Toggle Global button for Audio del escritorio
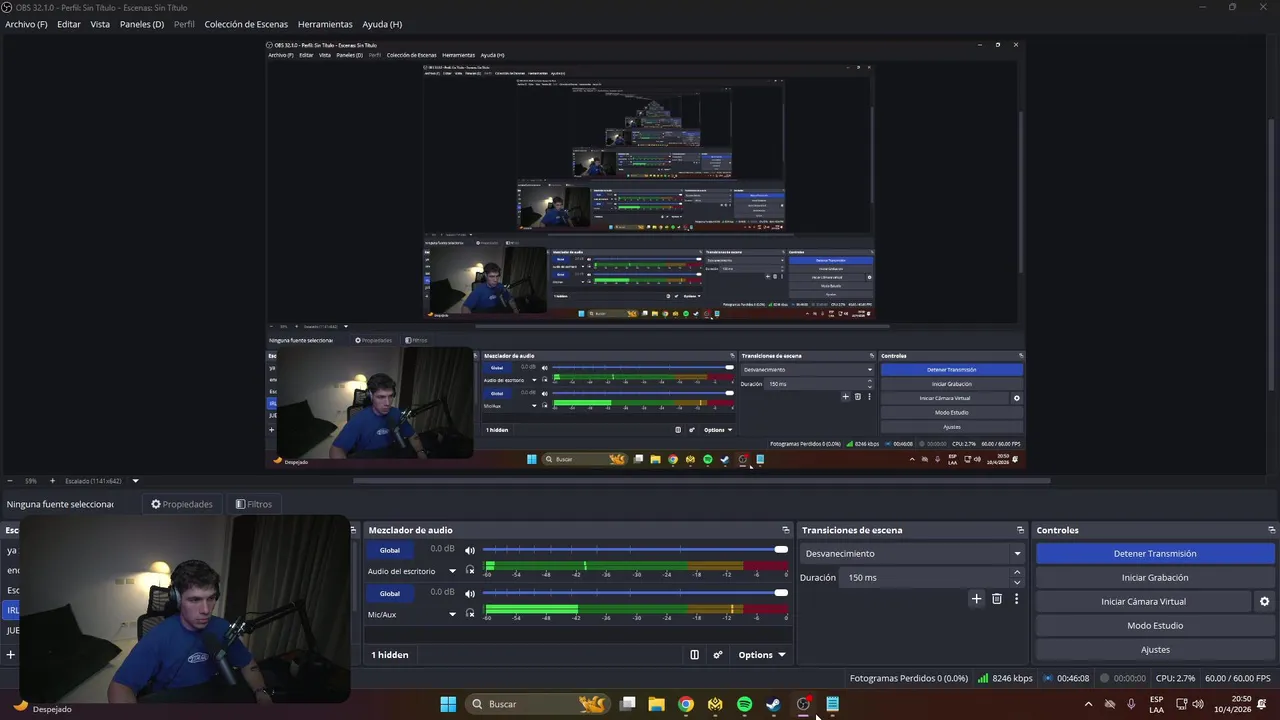Image resolution: width=1280 pixels, height=720 pixels. [x=390, y=550]
